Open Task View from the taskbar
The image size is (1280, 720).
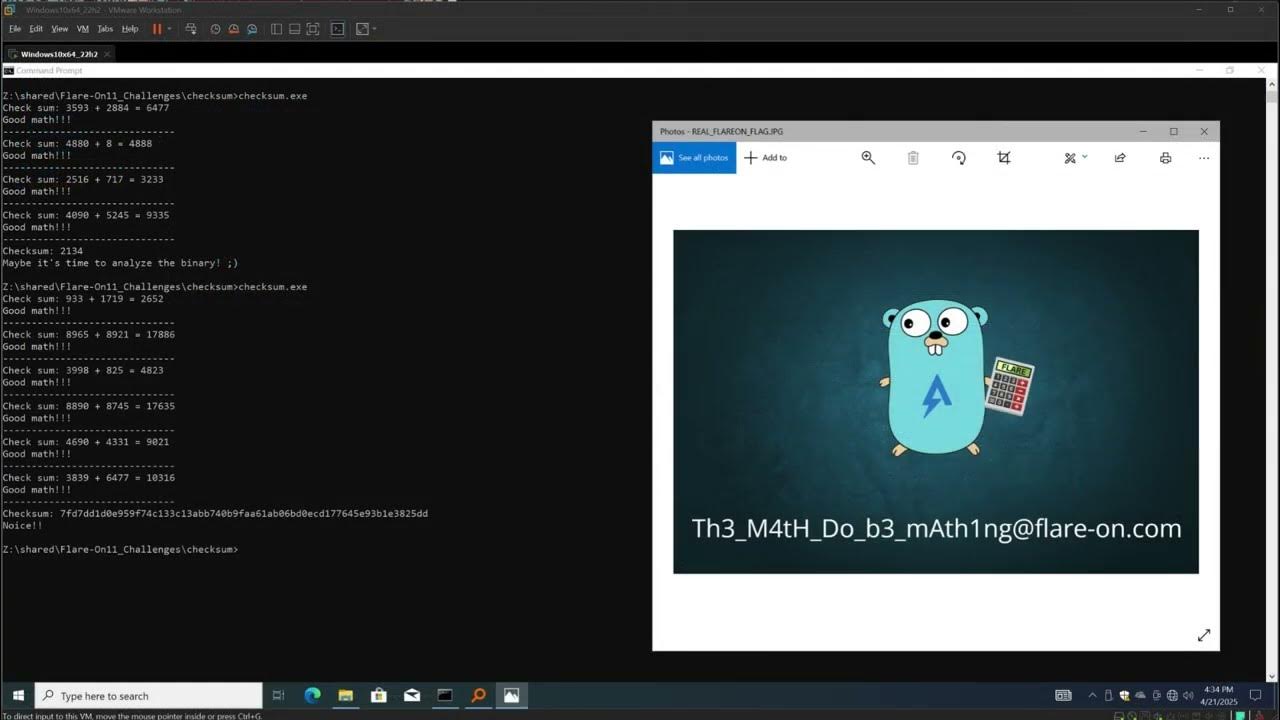point(278,696)
